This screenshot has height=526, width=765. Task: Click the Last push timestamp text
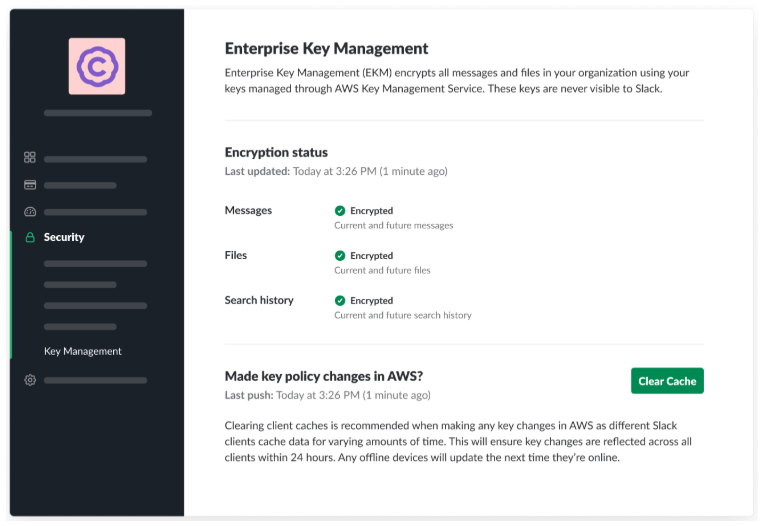coord(328,395)
